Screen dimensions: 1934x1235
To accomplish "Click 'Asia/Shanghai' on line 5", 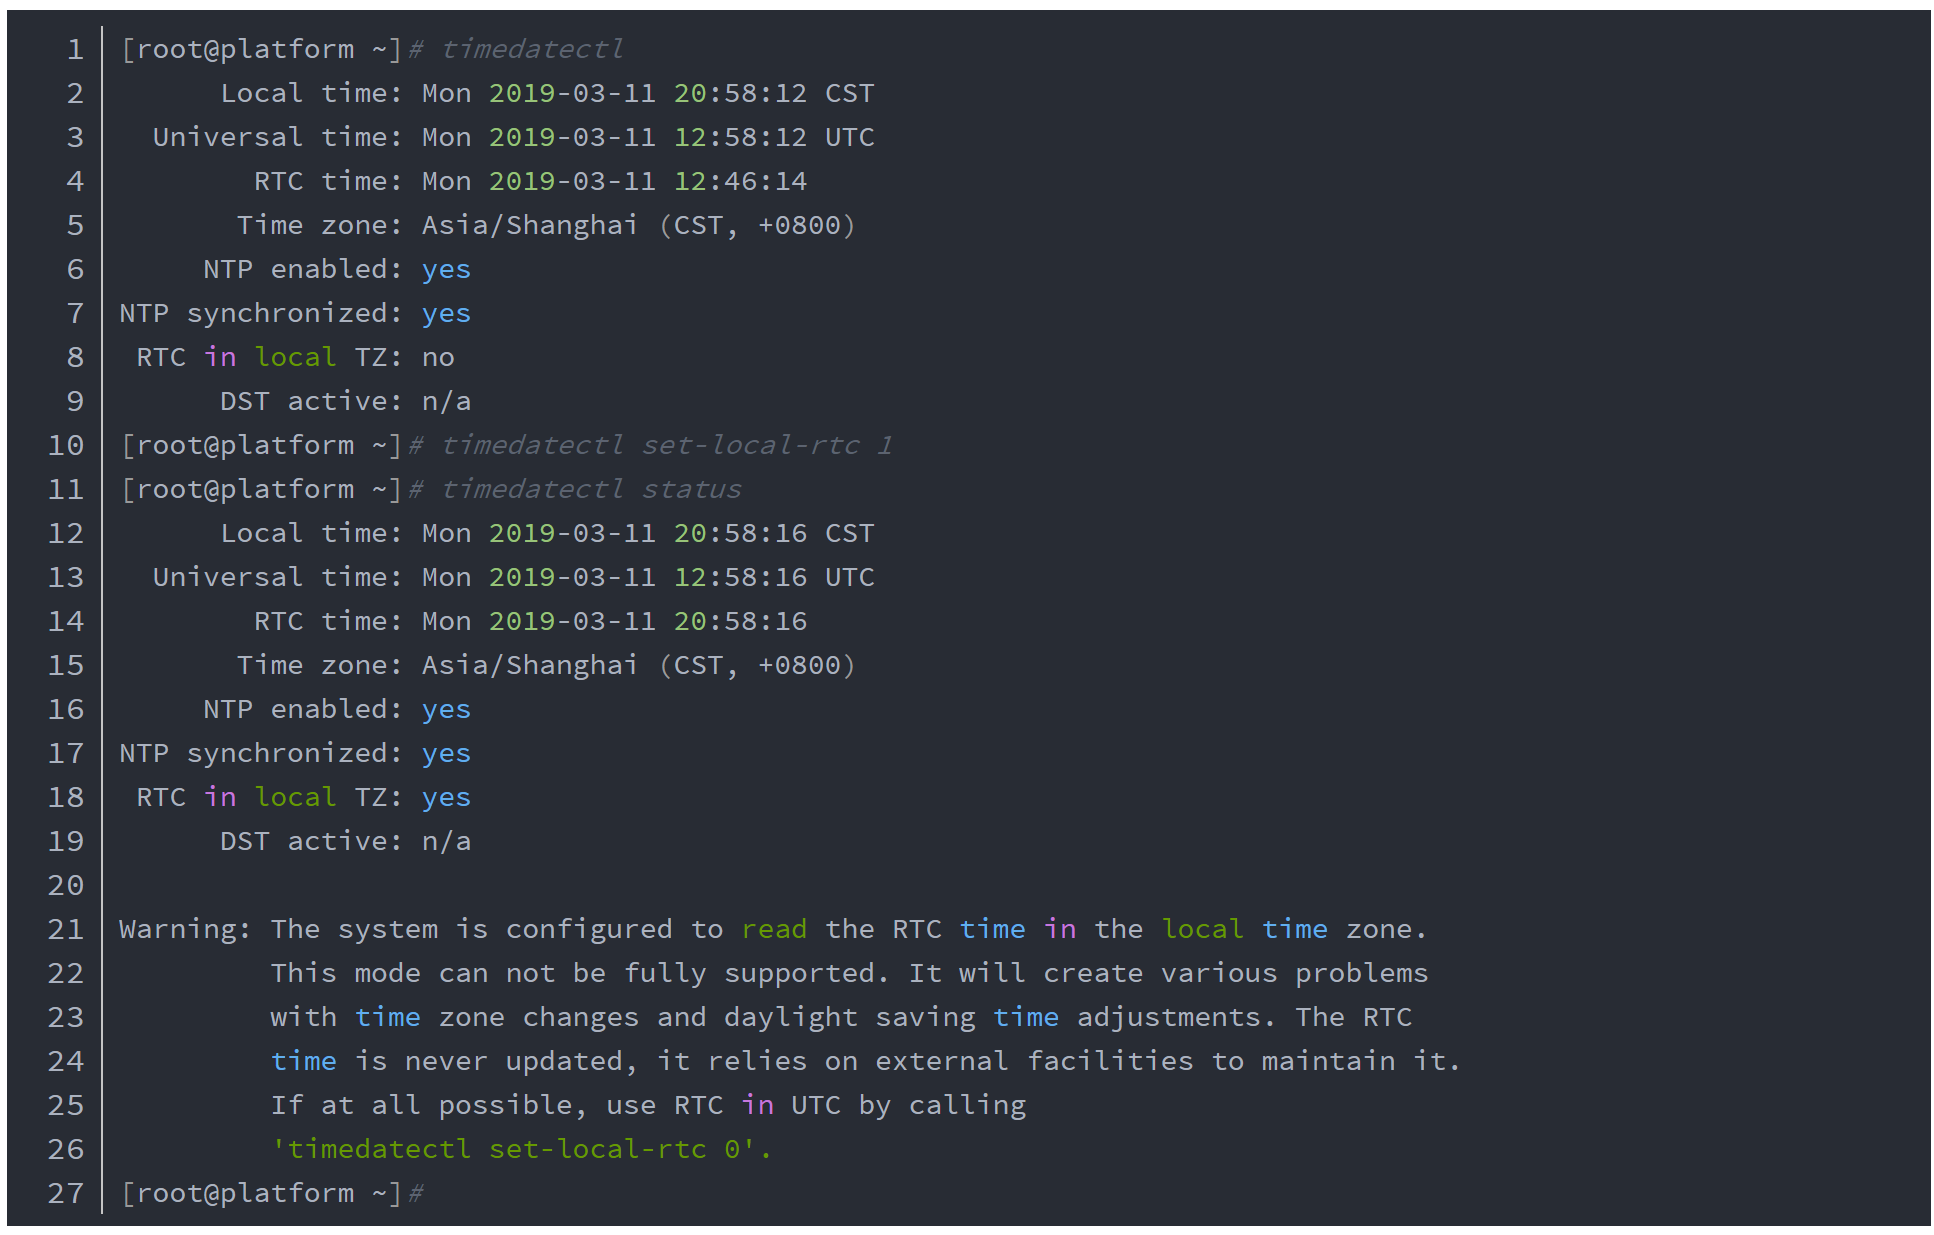I will [529, 225].
